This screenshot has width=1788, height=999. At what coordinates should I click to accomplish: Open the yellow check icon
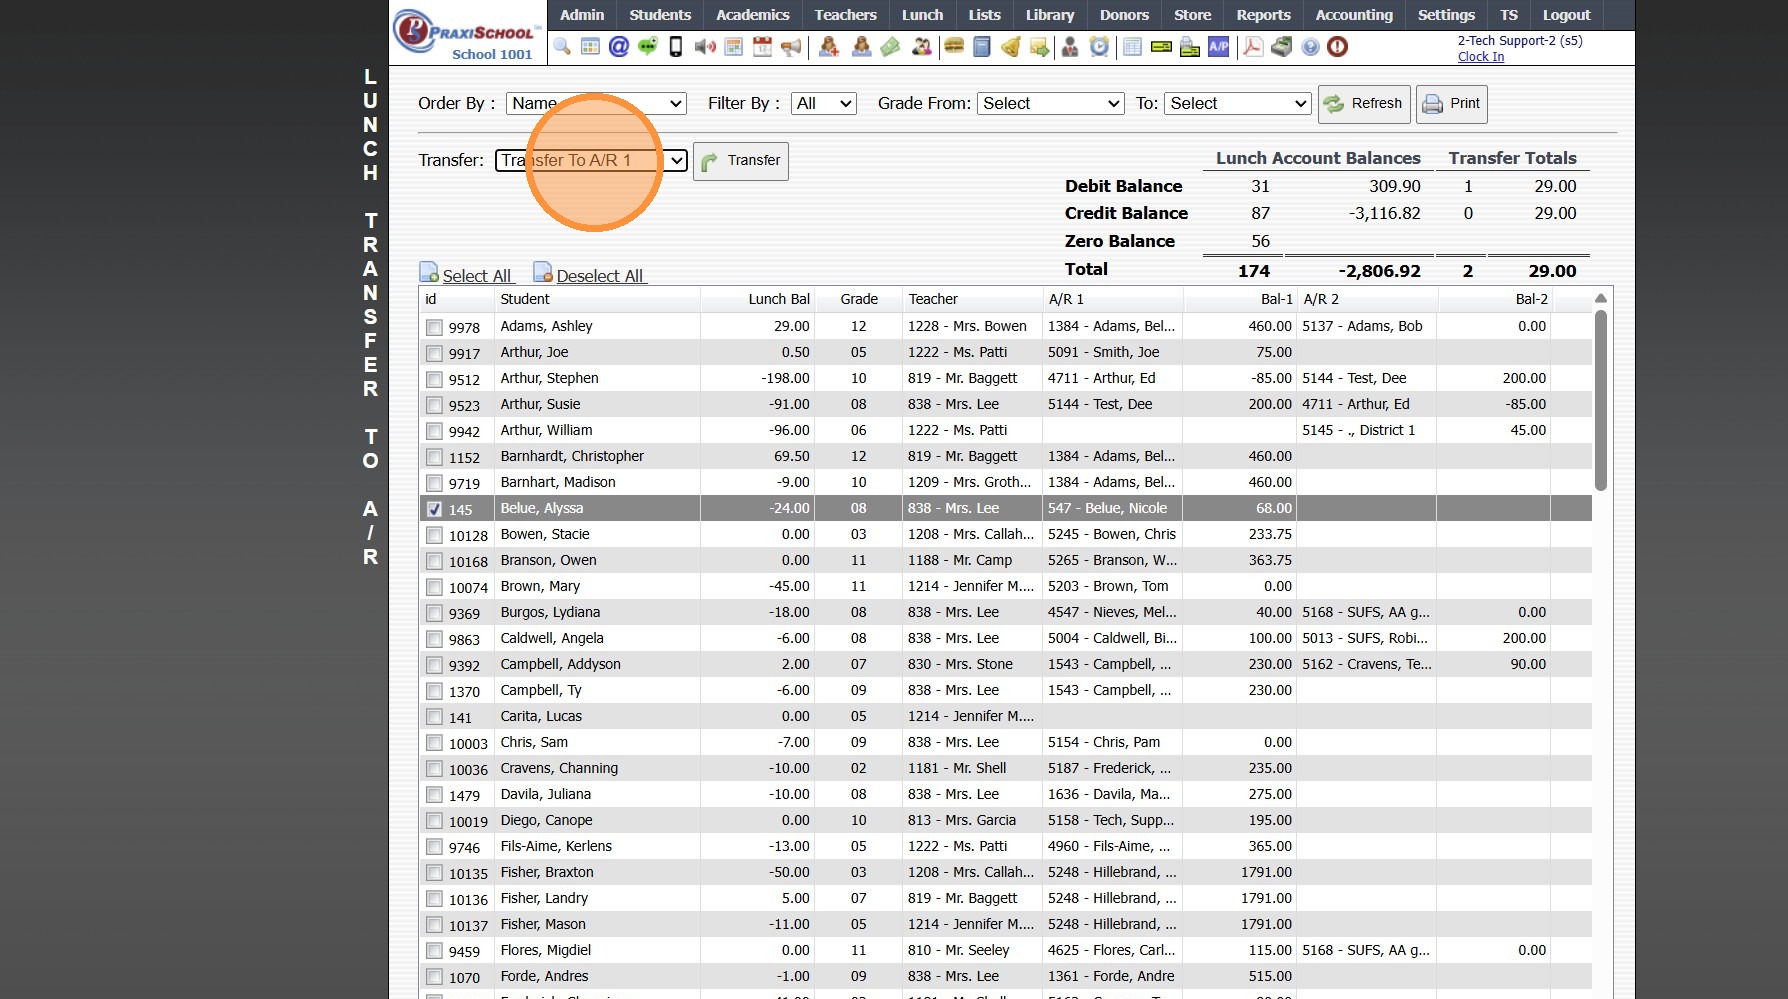(x=1161, y=47)
